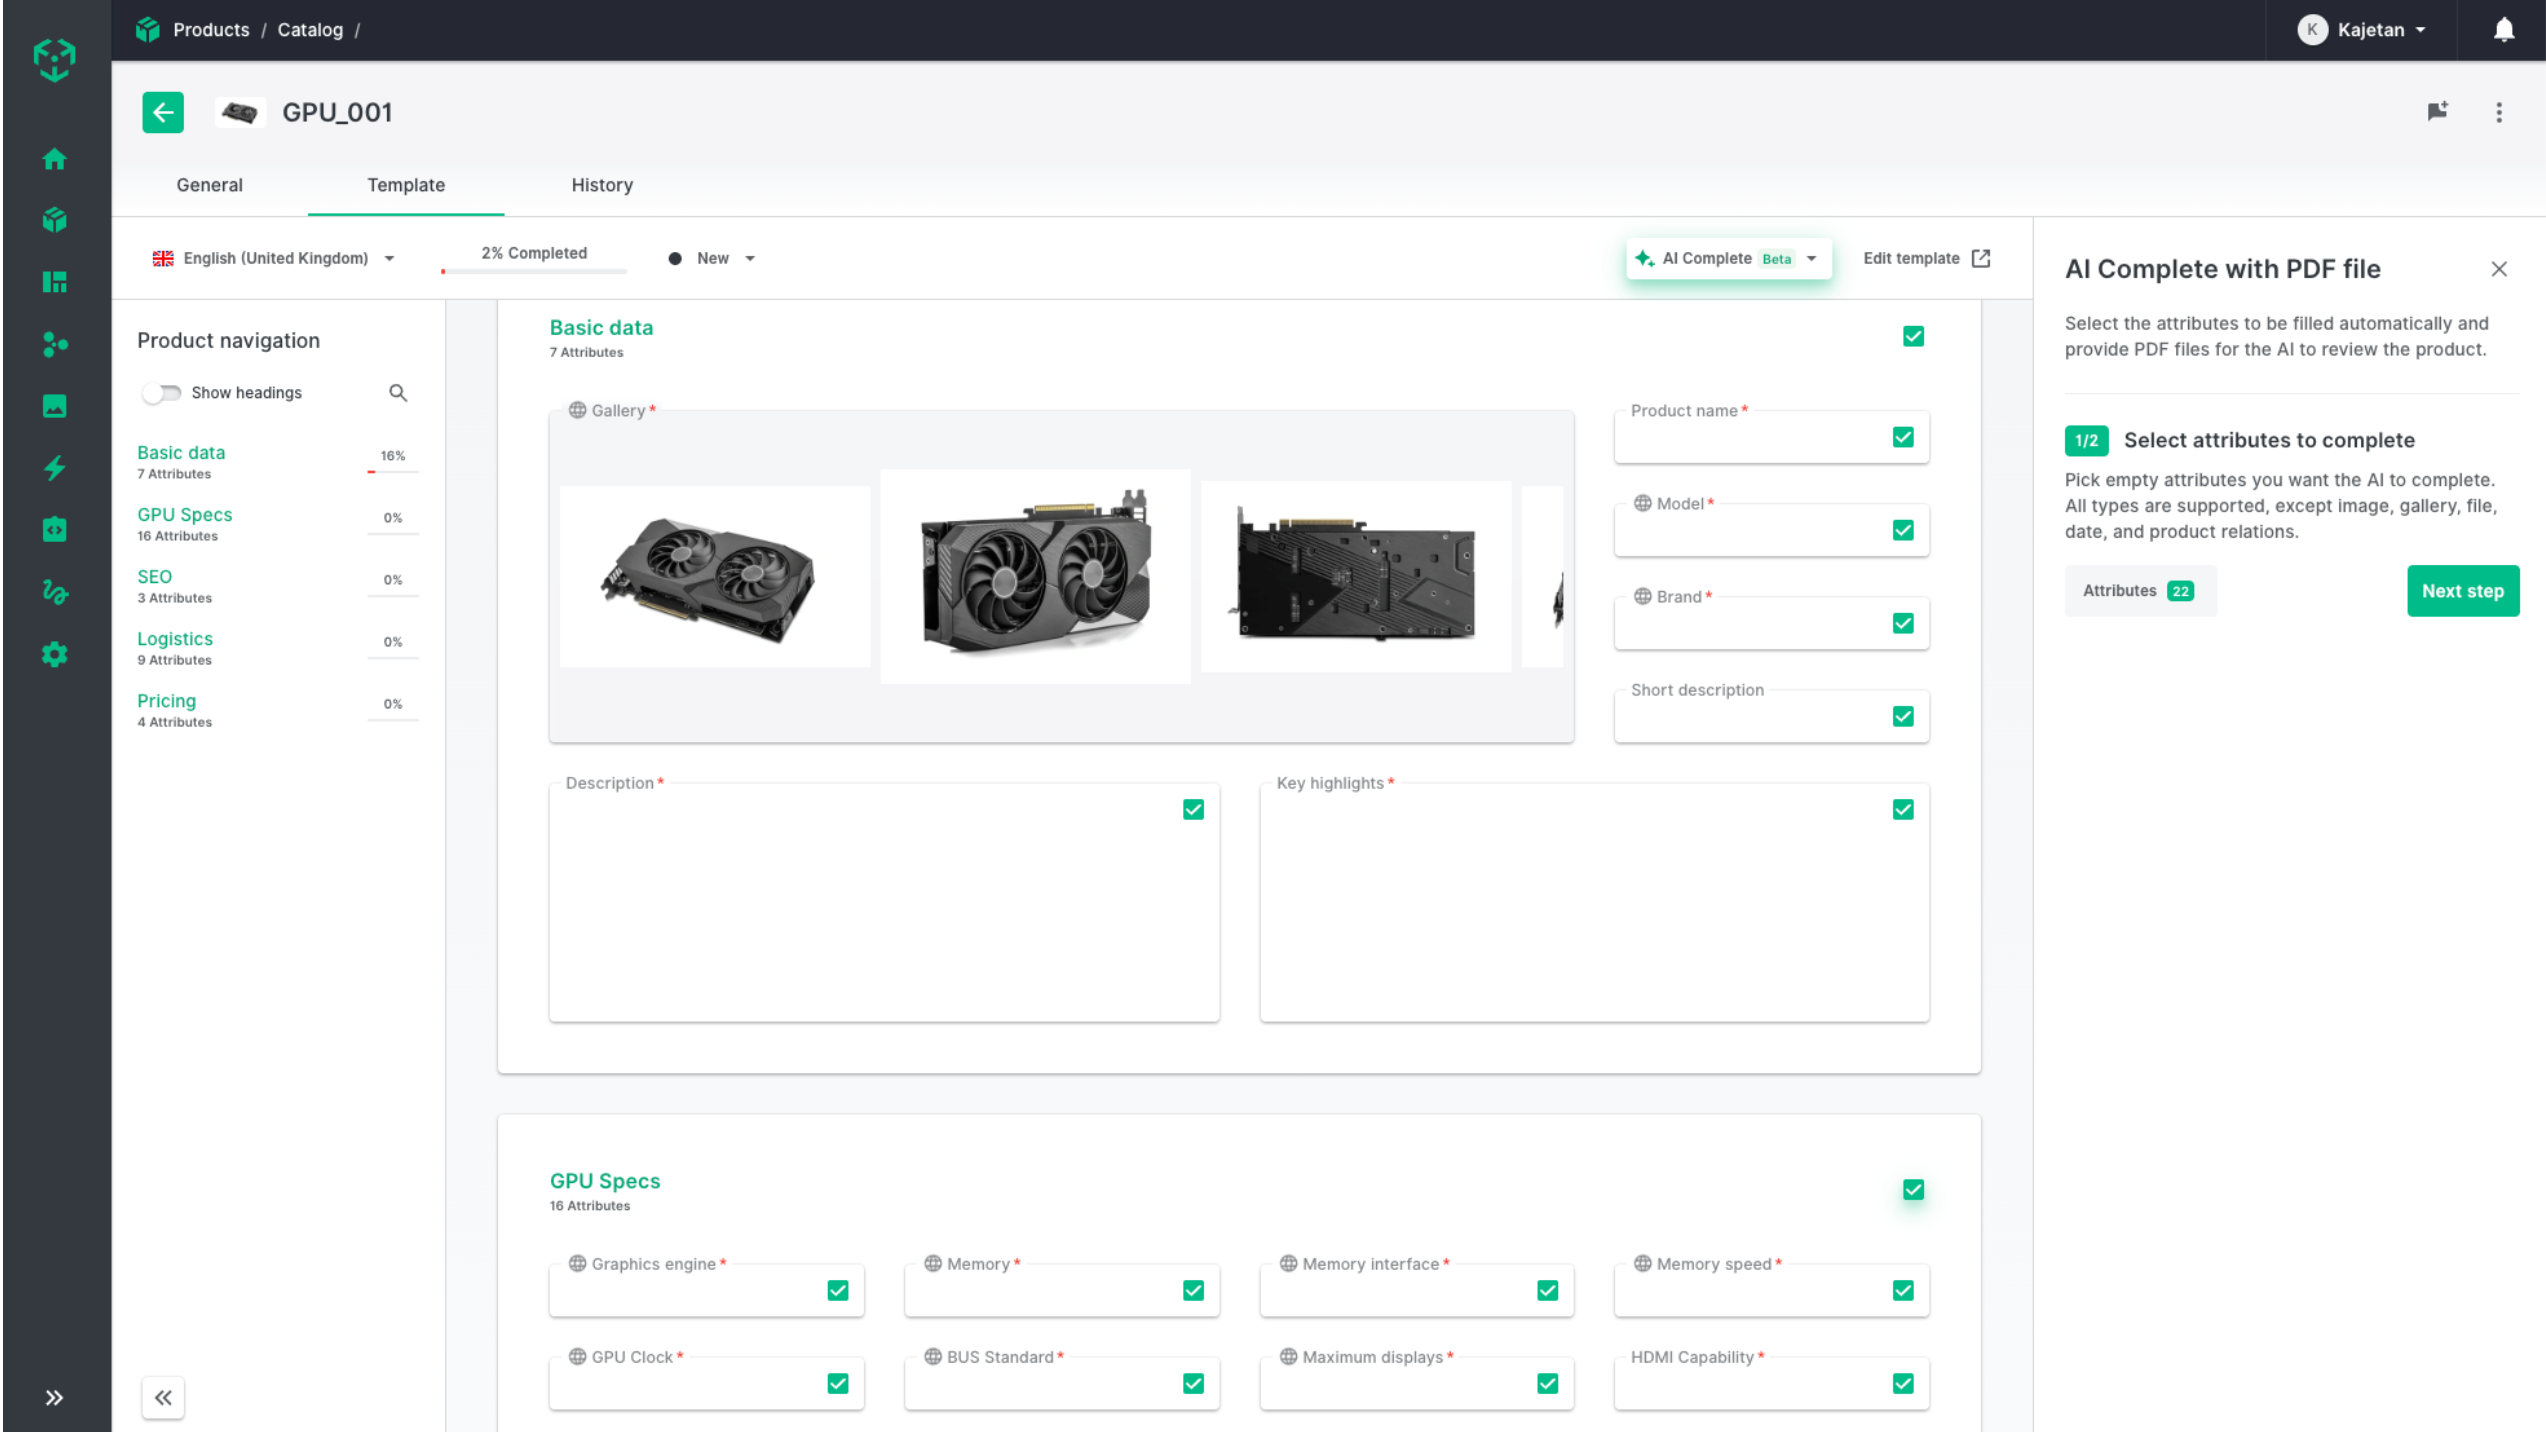This screenshot has height=1432, width=2546.
Task: Switch to the History tab
Action: coord(601,185)
